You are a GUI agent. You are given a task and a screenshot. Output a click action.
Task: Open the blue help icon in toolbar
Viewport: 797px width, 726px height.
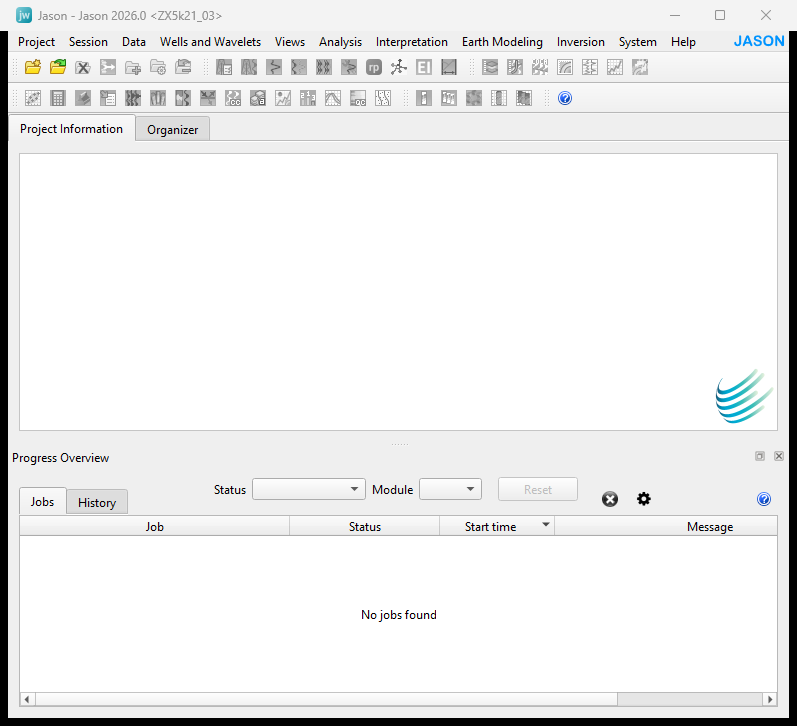click(565, 98)
